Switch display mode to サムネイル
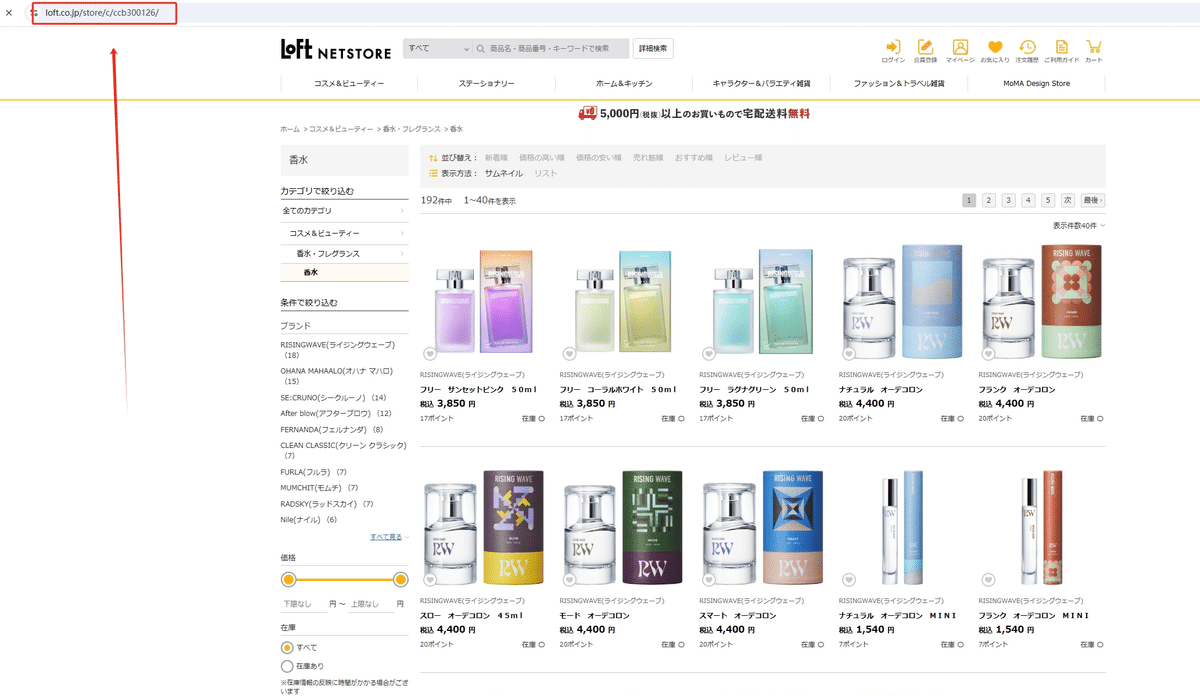Screen dimensions: 1200x696 pos(504,173)
